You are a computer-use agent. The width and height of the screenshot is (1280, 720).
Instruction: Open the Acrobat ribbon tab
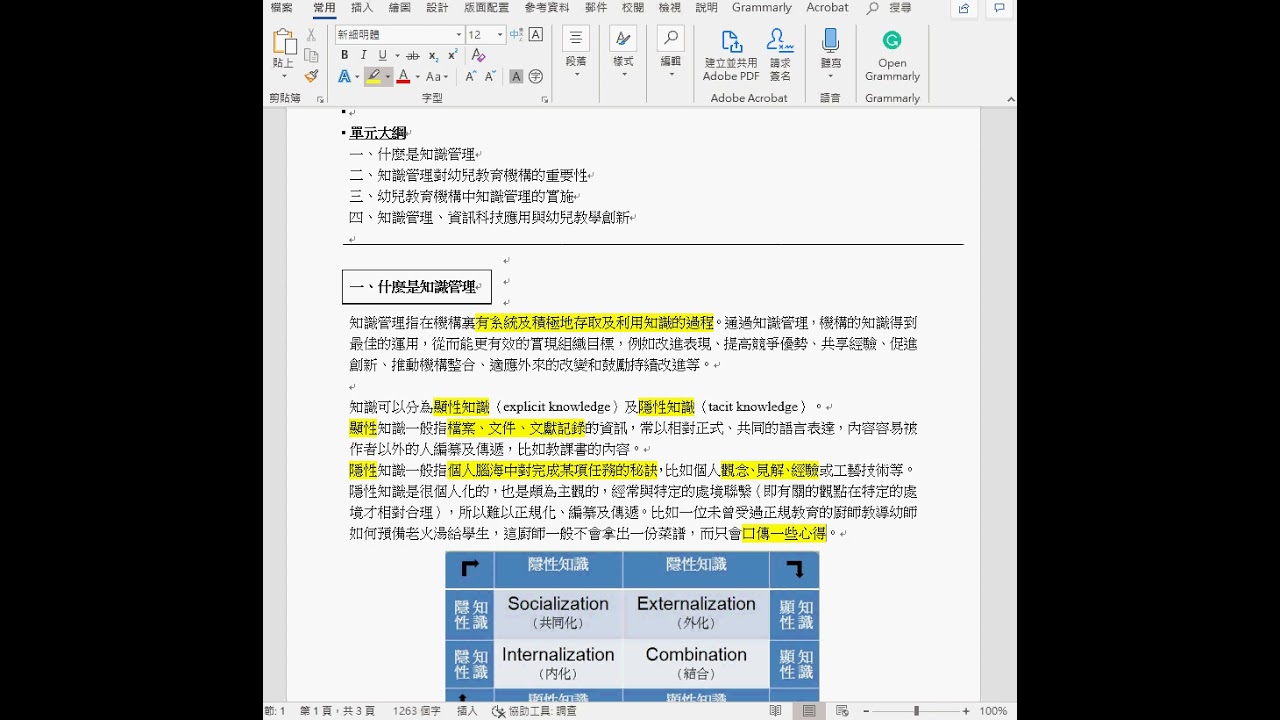827,8
